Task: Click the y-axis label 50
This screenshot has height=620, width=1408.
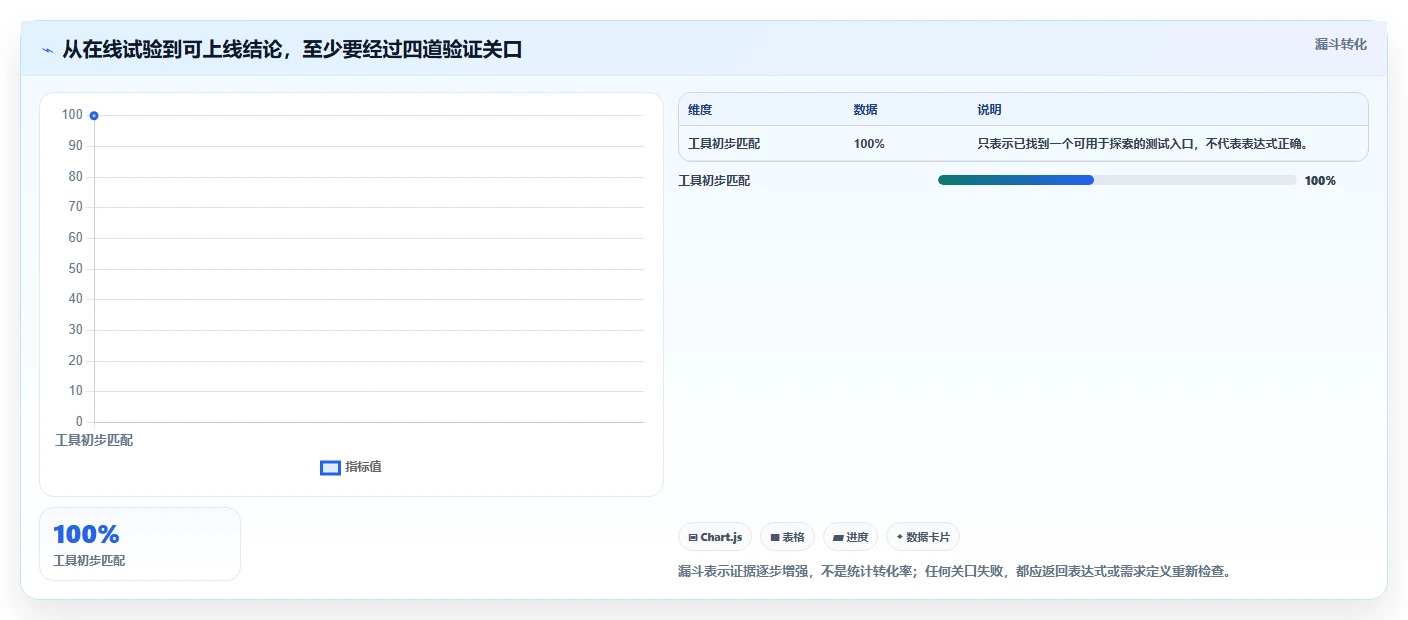Action: [75, 269]
